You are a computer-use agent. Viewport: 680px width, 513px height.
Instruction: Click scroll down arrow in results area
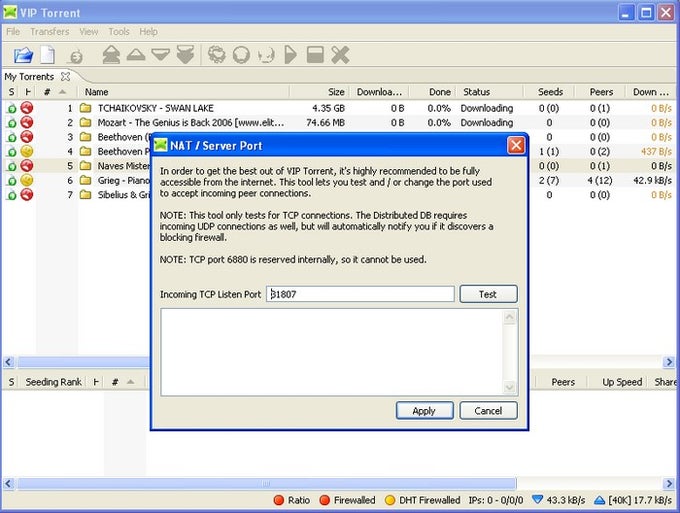(510, 387)
